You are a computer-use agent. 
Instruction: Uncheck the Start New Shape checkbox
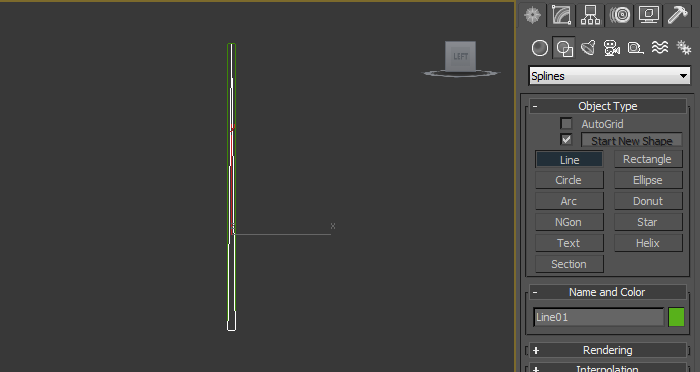(x=566, y=140)
